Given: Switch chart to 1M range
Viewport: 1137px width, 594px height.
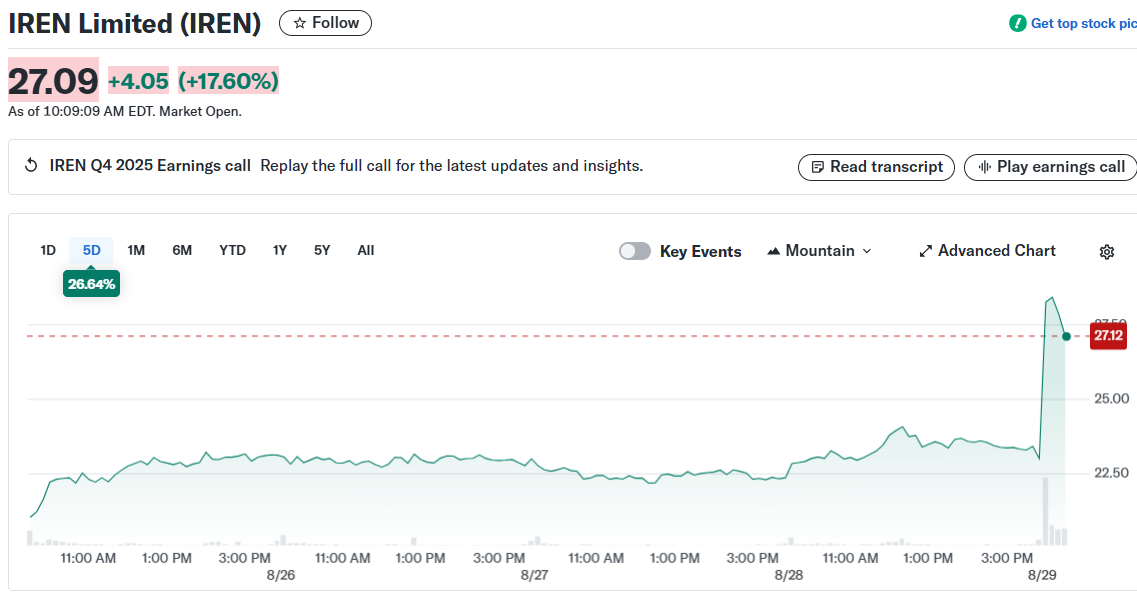Looking at the screenshot, I should 136,250.
